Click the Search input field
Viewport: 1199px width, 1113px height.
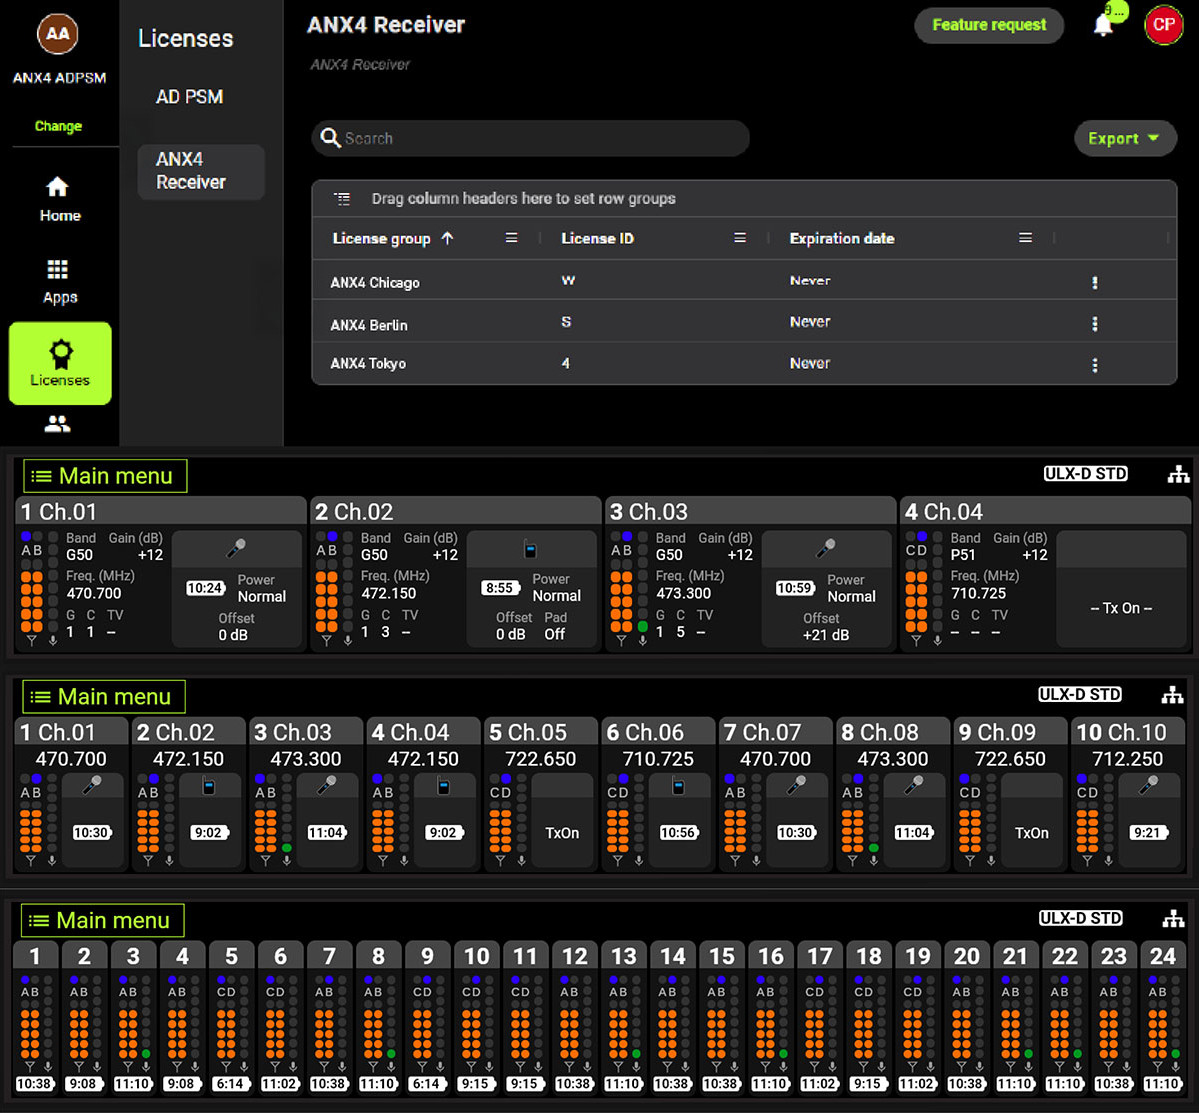[x=531, y=138]
